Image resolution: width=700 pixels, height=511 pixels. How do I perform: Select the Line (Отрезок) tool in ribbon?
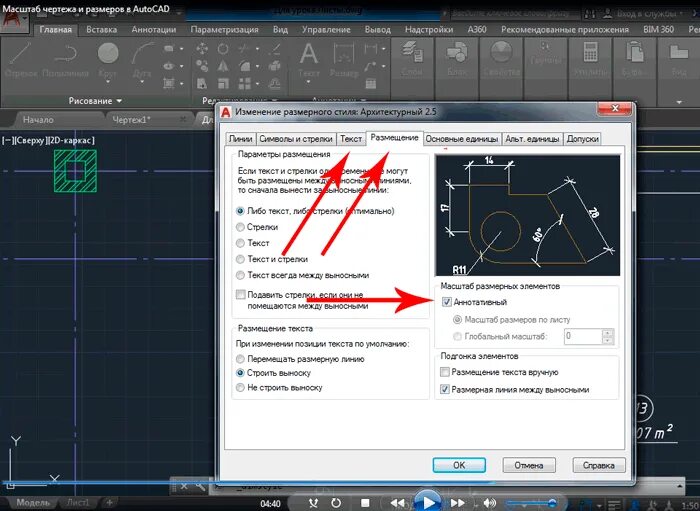click(x=21, y=59)
